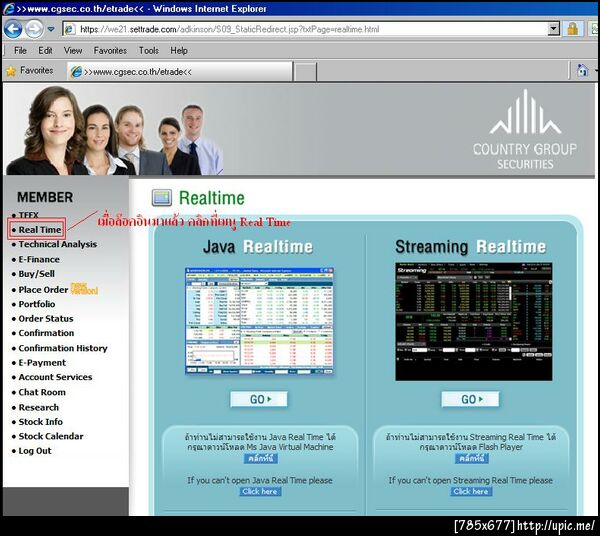Click the Internet Explorer title bar icon

pyautogui.click(x=8, y=9)
